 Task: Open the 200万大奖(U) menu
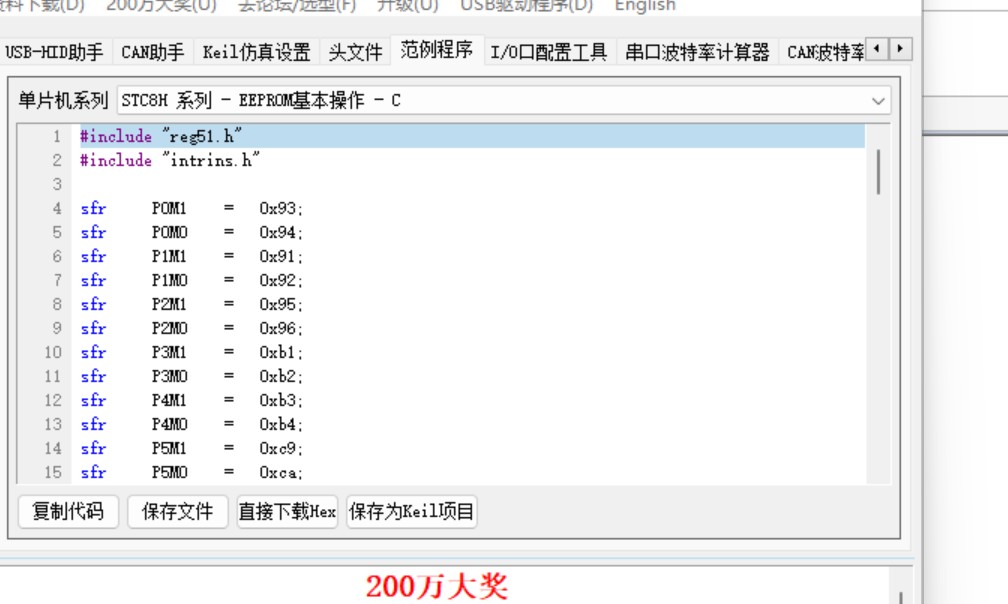(161, 6)
